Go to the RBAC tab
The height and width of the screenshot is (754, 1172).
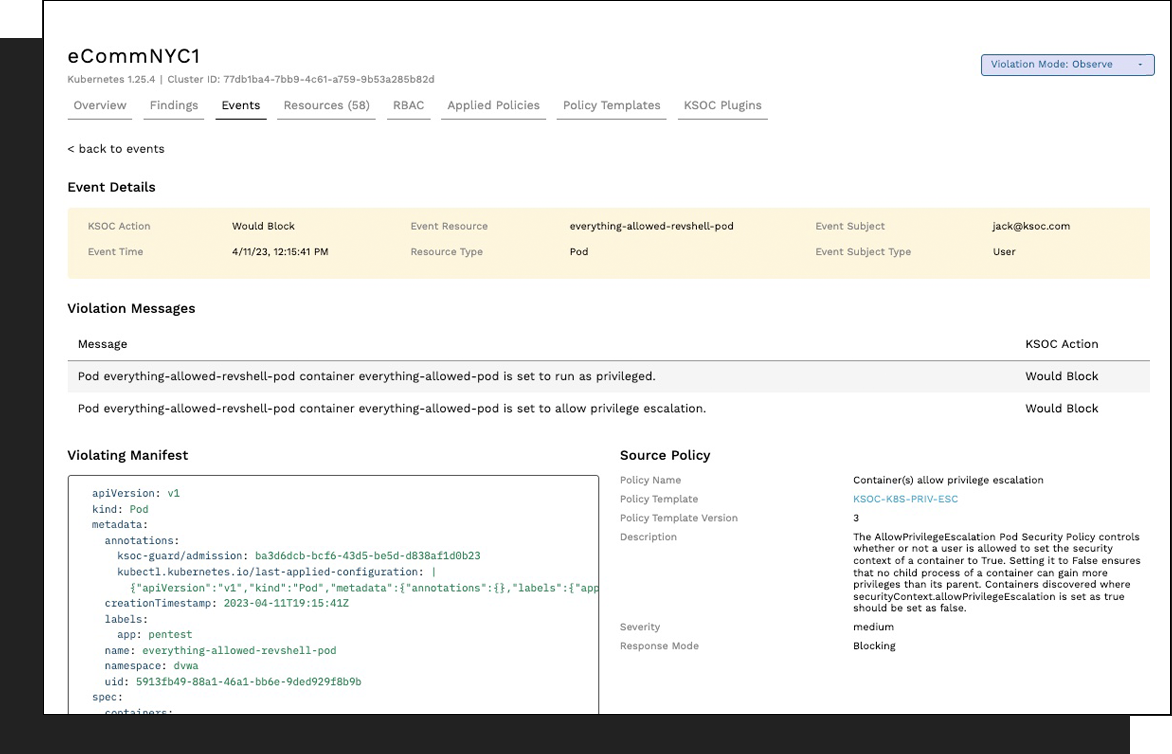[x=409, y=105]
